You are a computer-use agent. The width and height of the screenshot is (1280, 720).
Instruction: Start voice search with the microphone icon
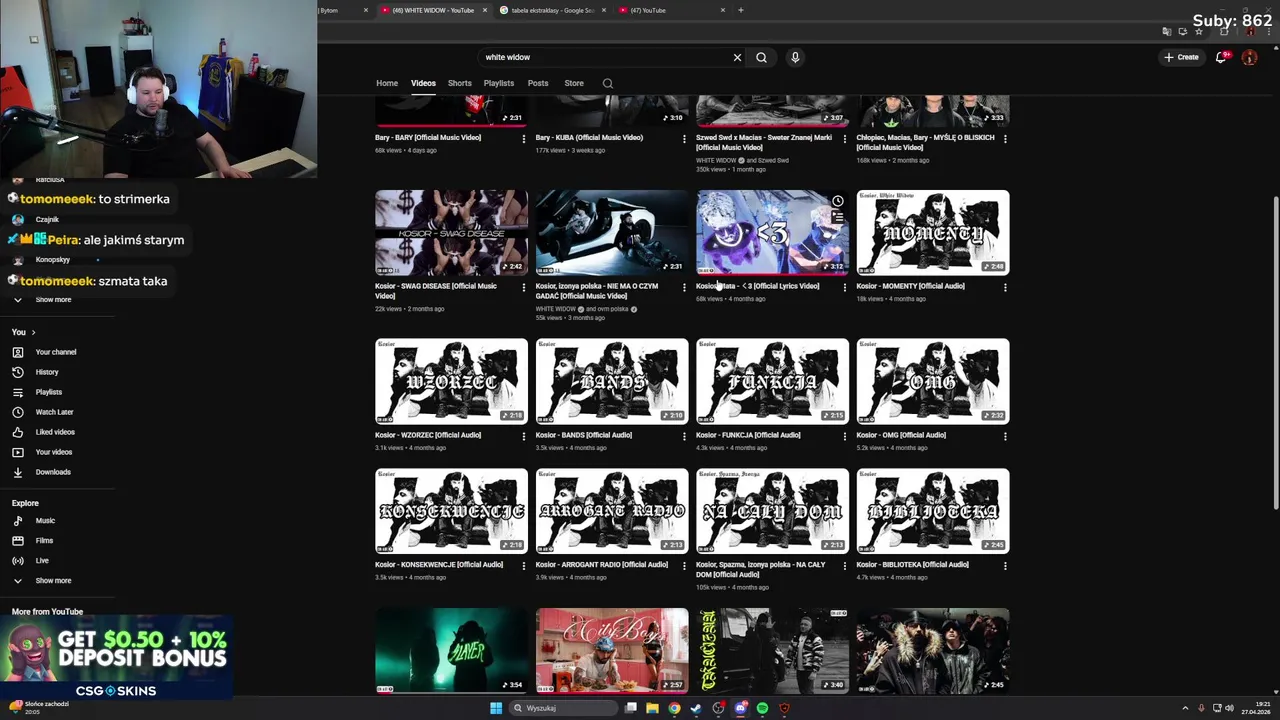pyautogui.click(x=795, y=57)
